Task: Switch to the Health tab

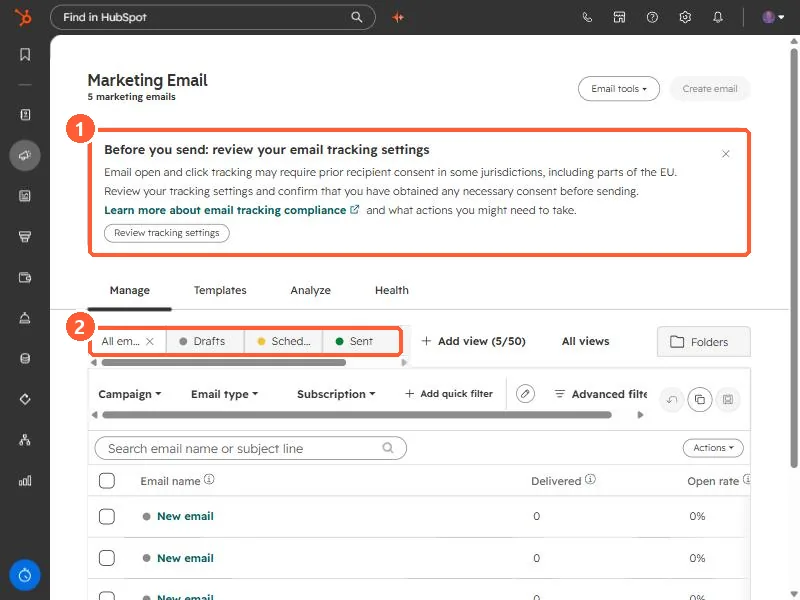Action: coord(392,290)
